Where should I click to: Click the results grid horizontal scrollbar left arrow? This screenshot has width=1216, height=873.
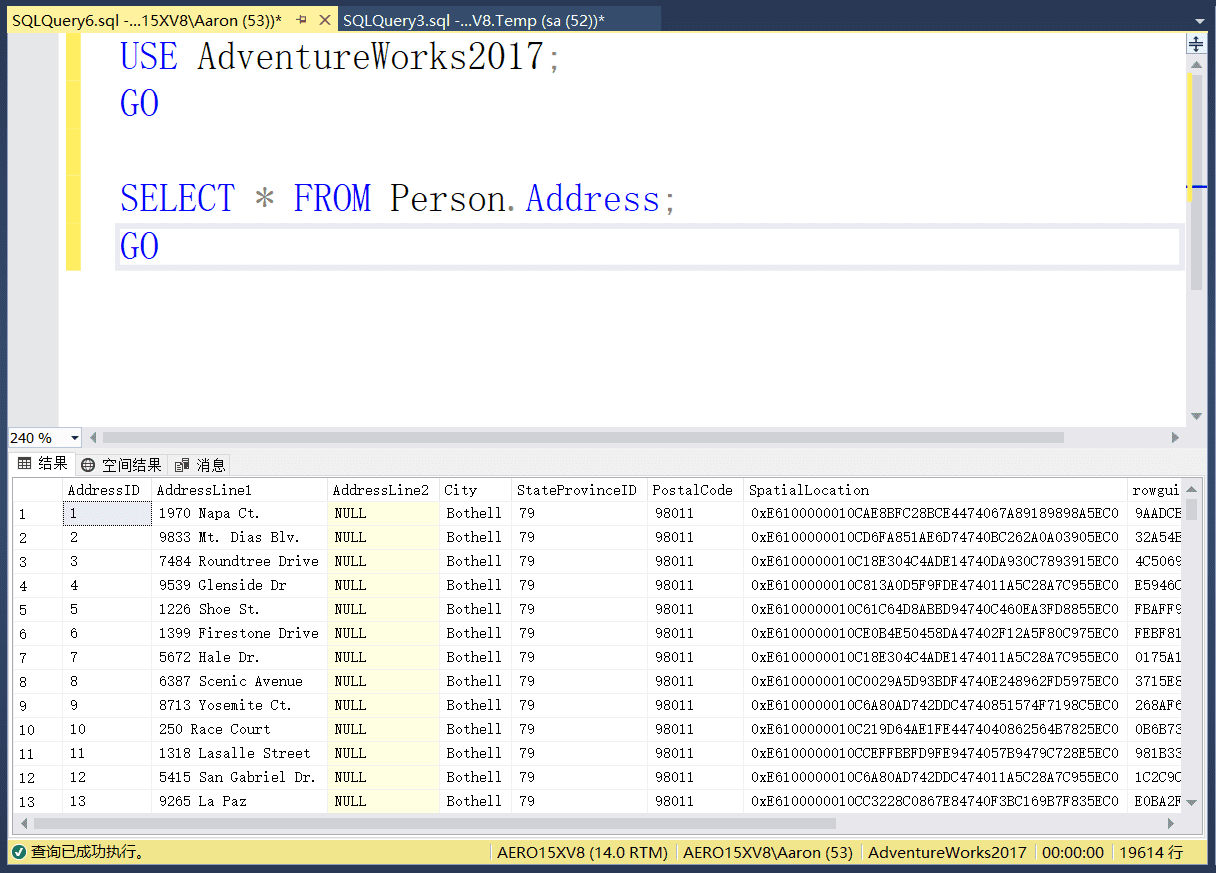coord(24,824)
